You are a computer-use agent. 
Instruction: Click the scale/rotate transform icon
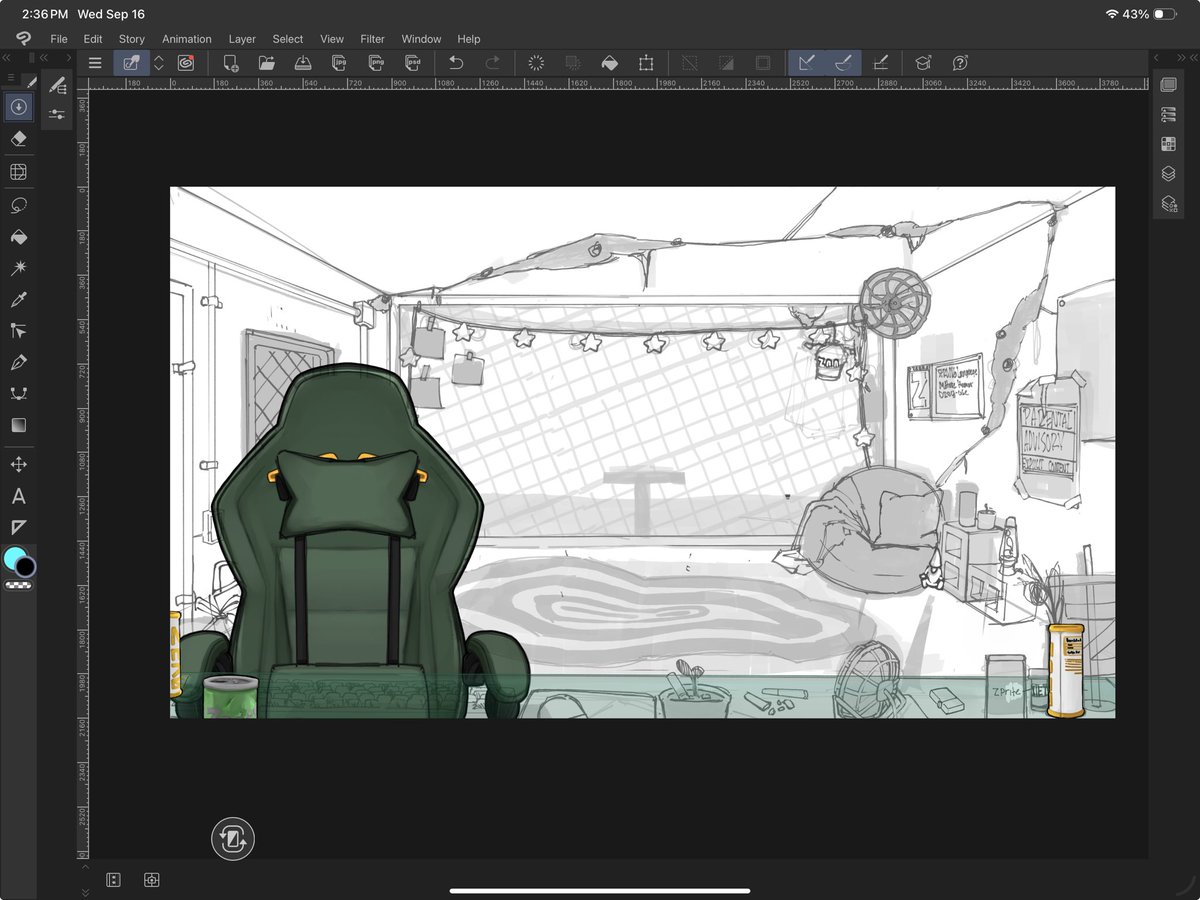coord(646,63)
